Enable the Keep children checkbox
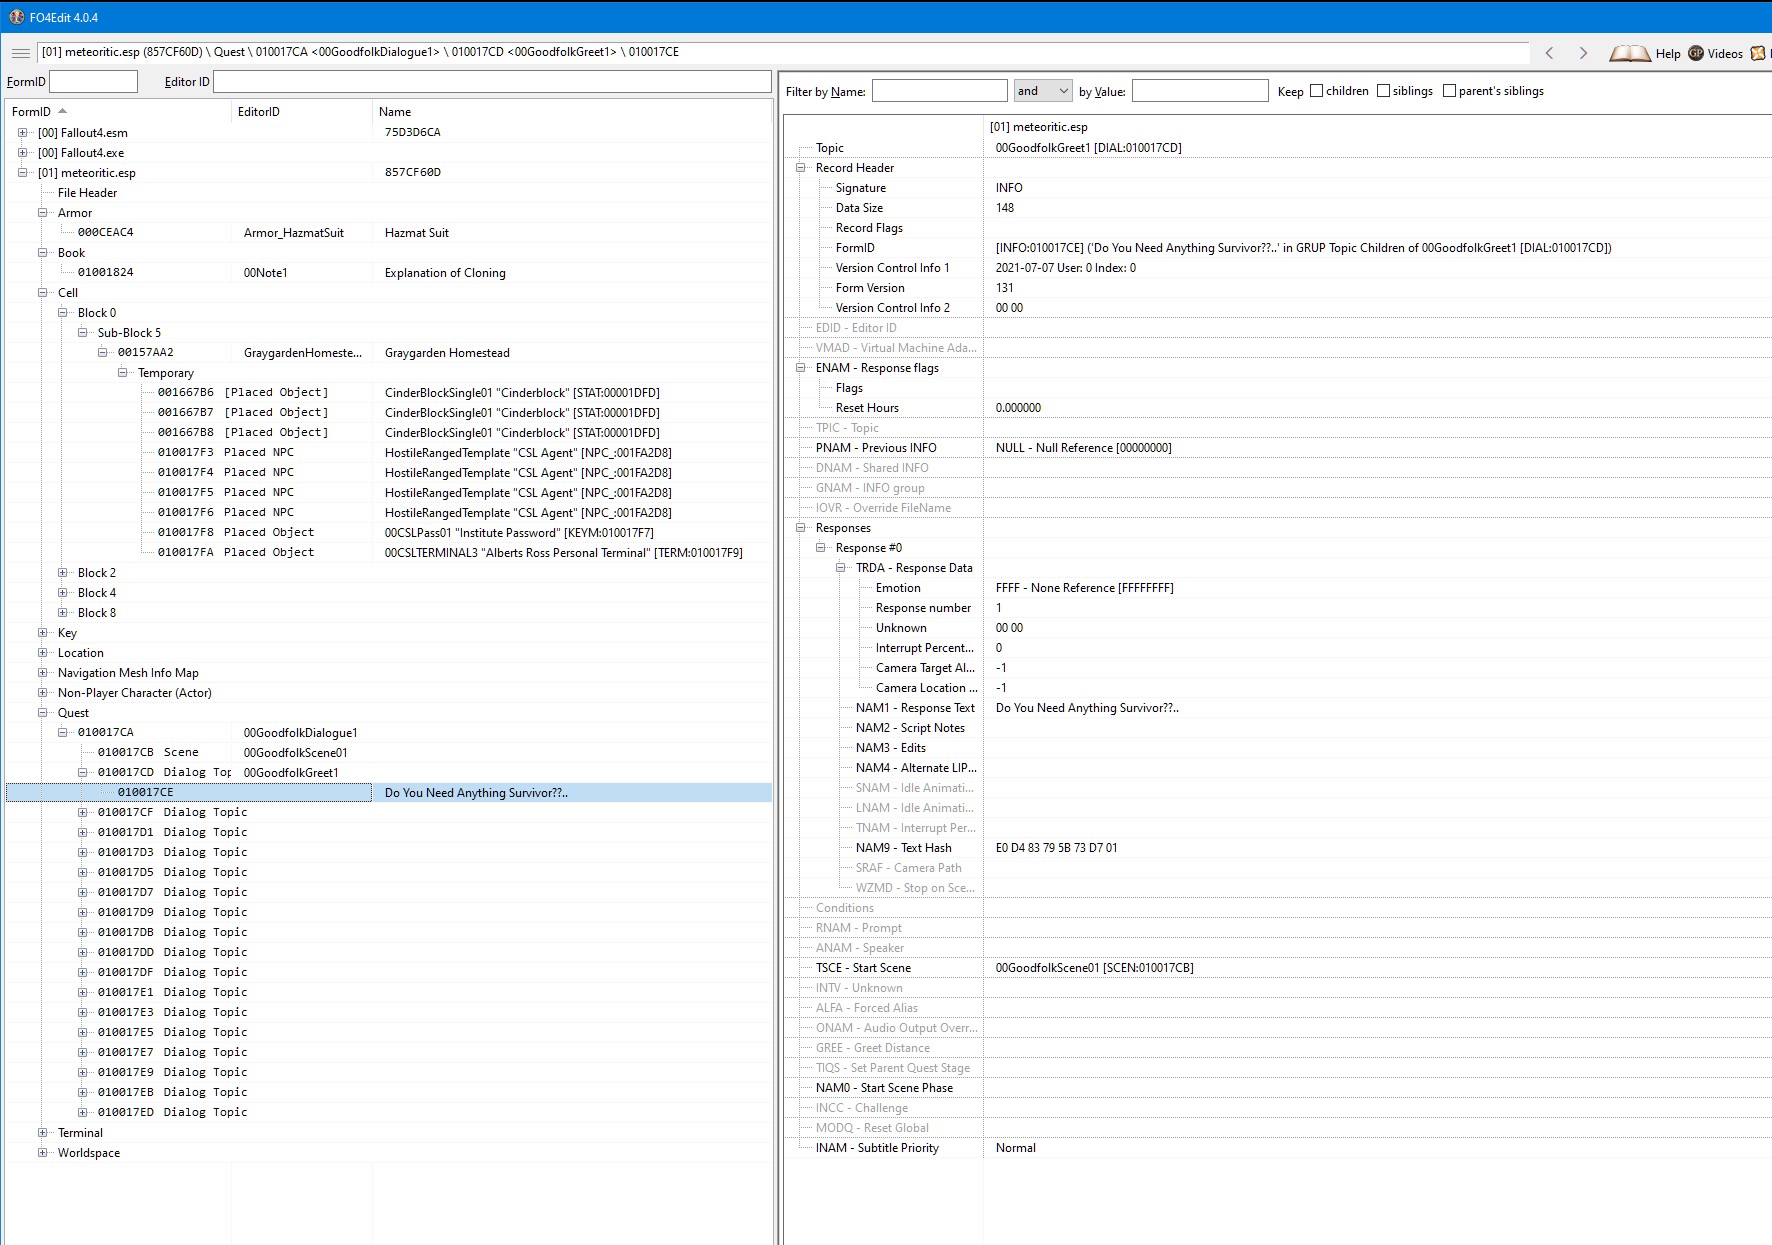The width and height of the screenshot is (1772, 1245). 1316,91
